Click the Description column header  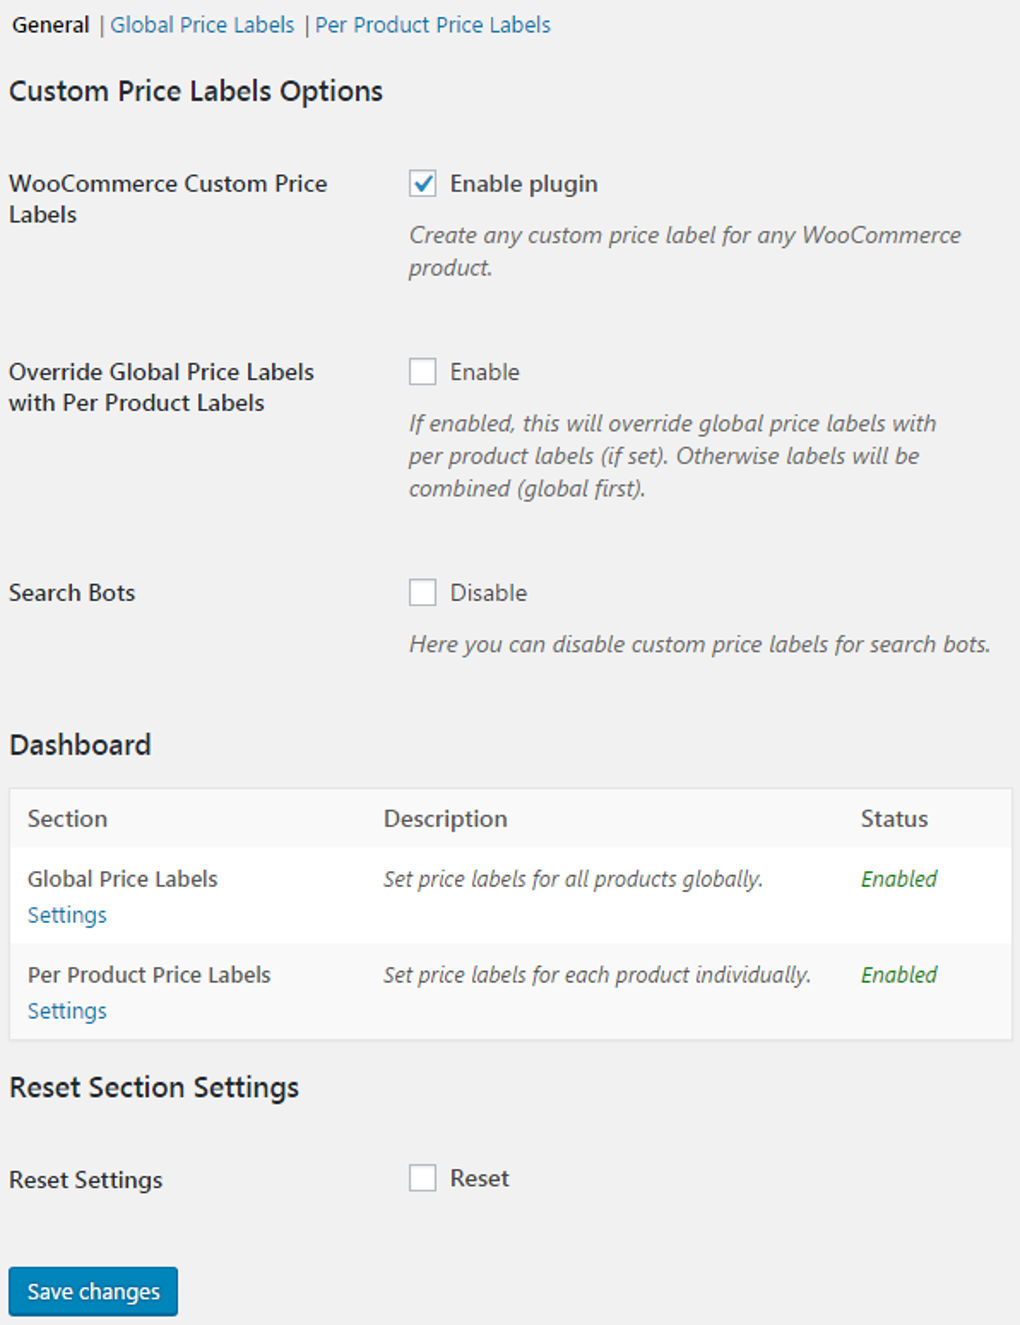point(445,818)
